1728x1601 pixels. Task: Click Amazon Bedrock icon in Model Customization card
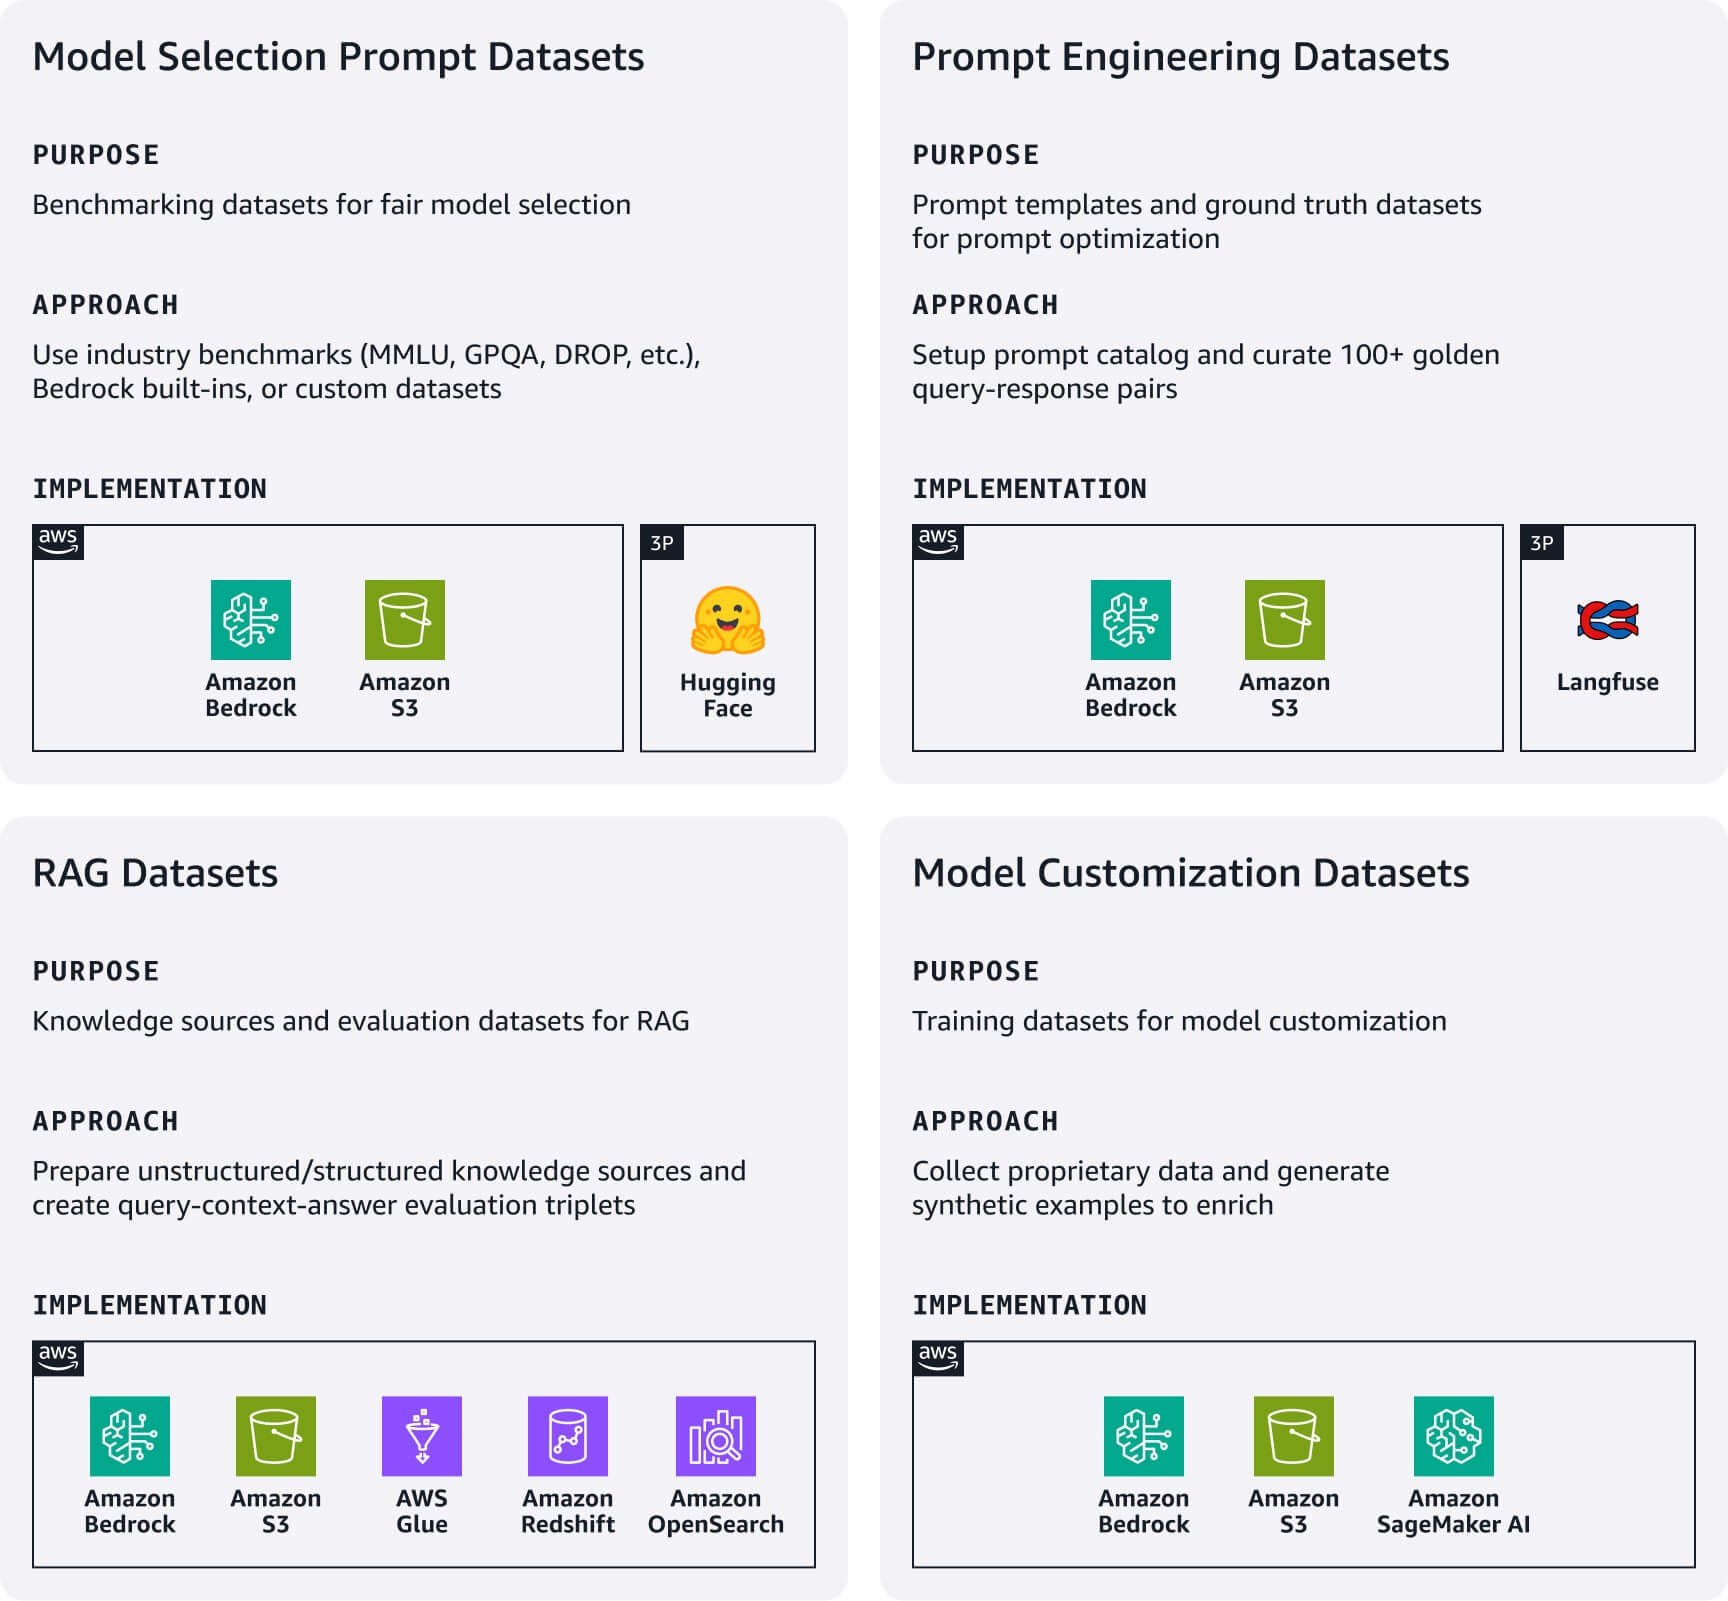click(1144, 1436)
